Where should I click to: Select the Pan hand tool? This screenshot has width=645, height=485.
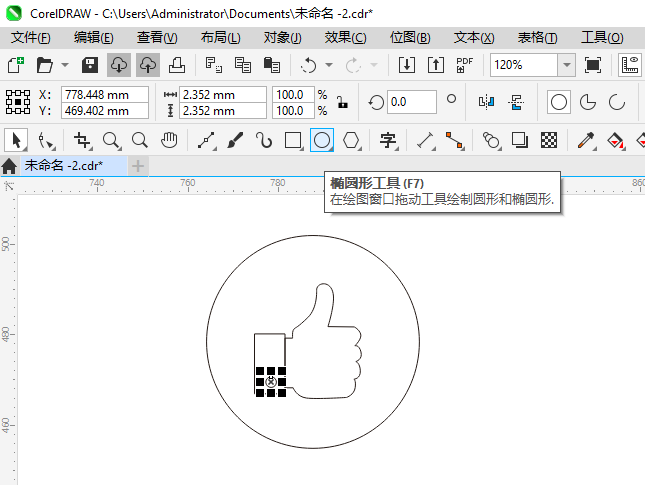[x=169, y=140]
